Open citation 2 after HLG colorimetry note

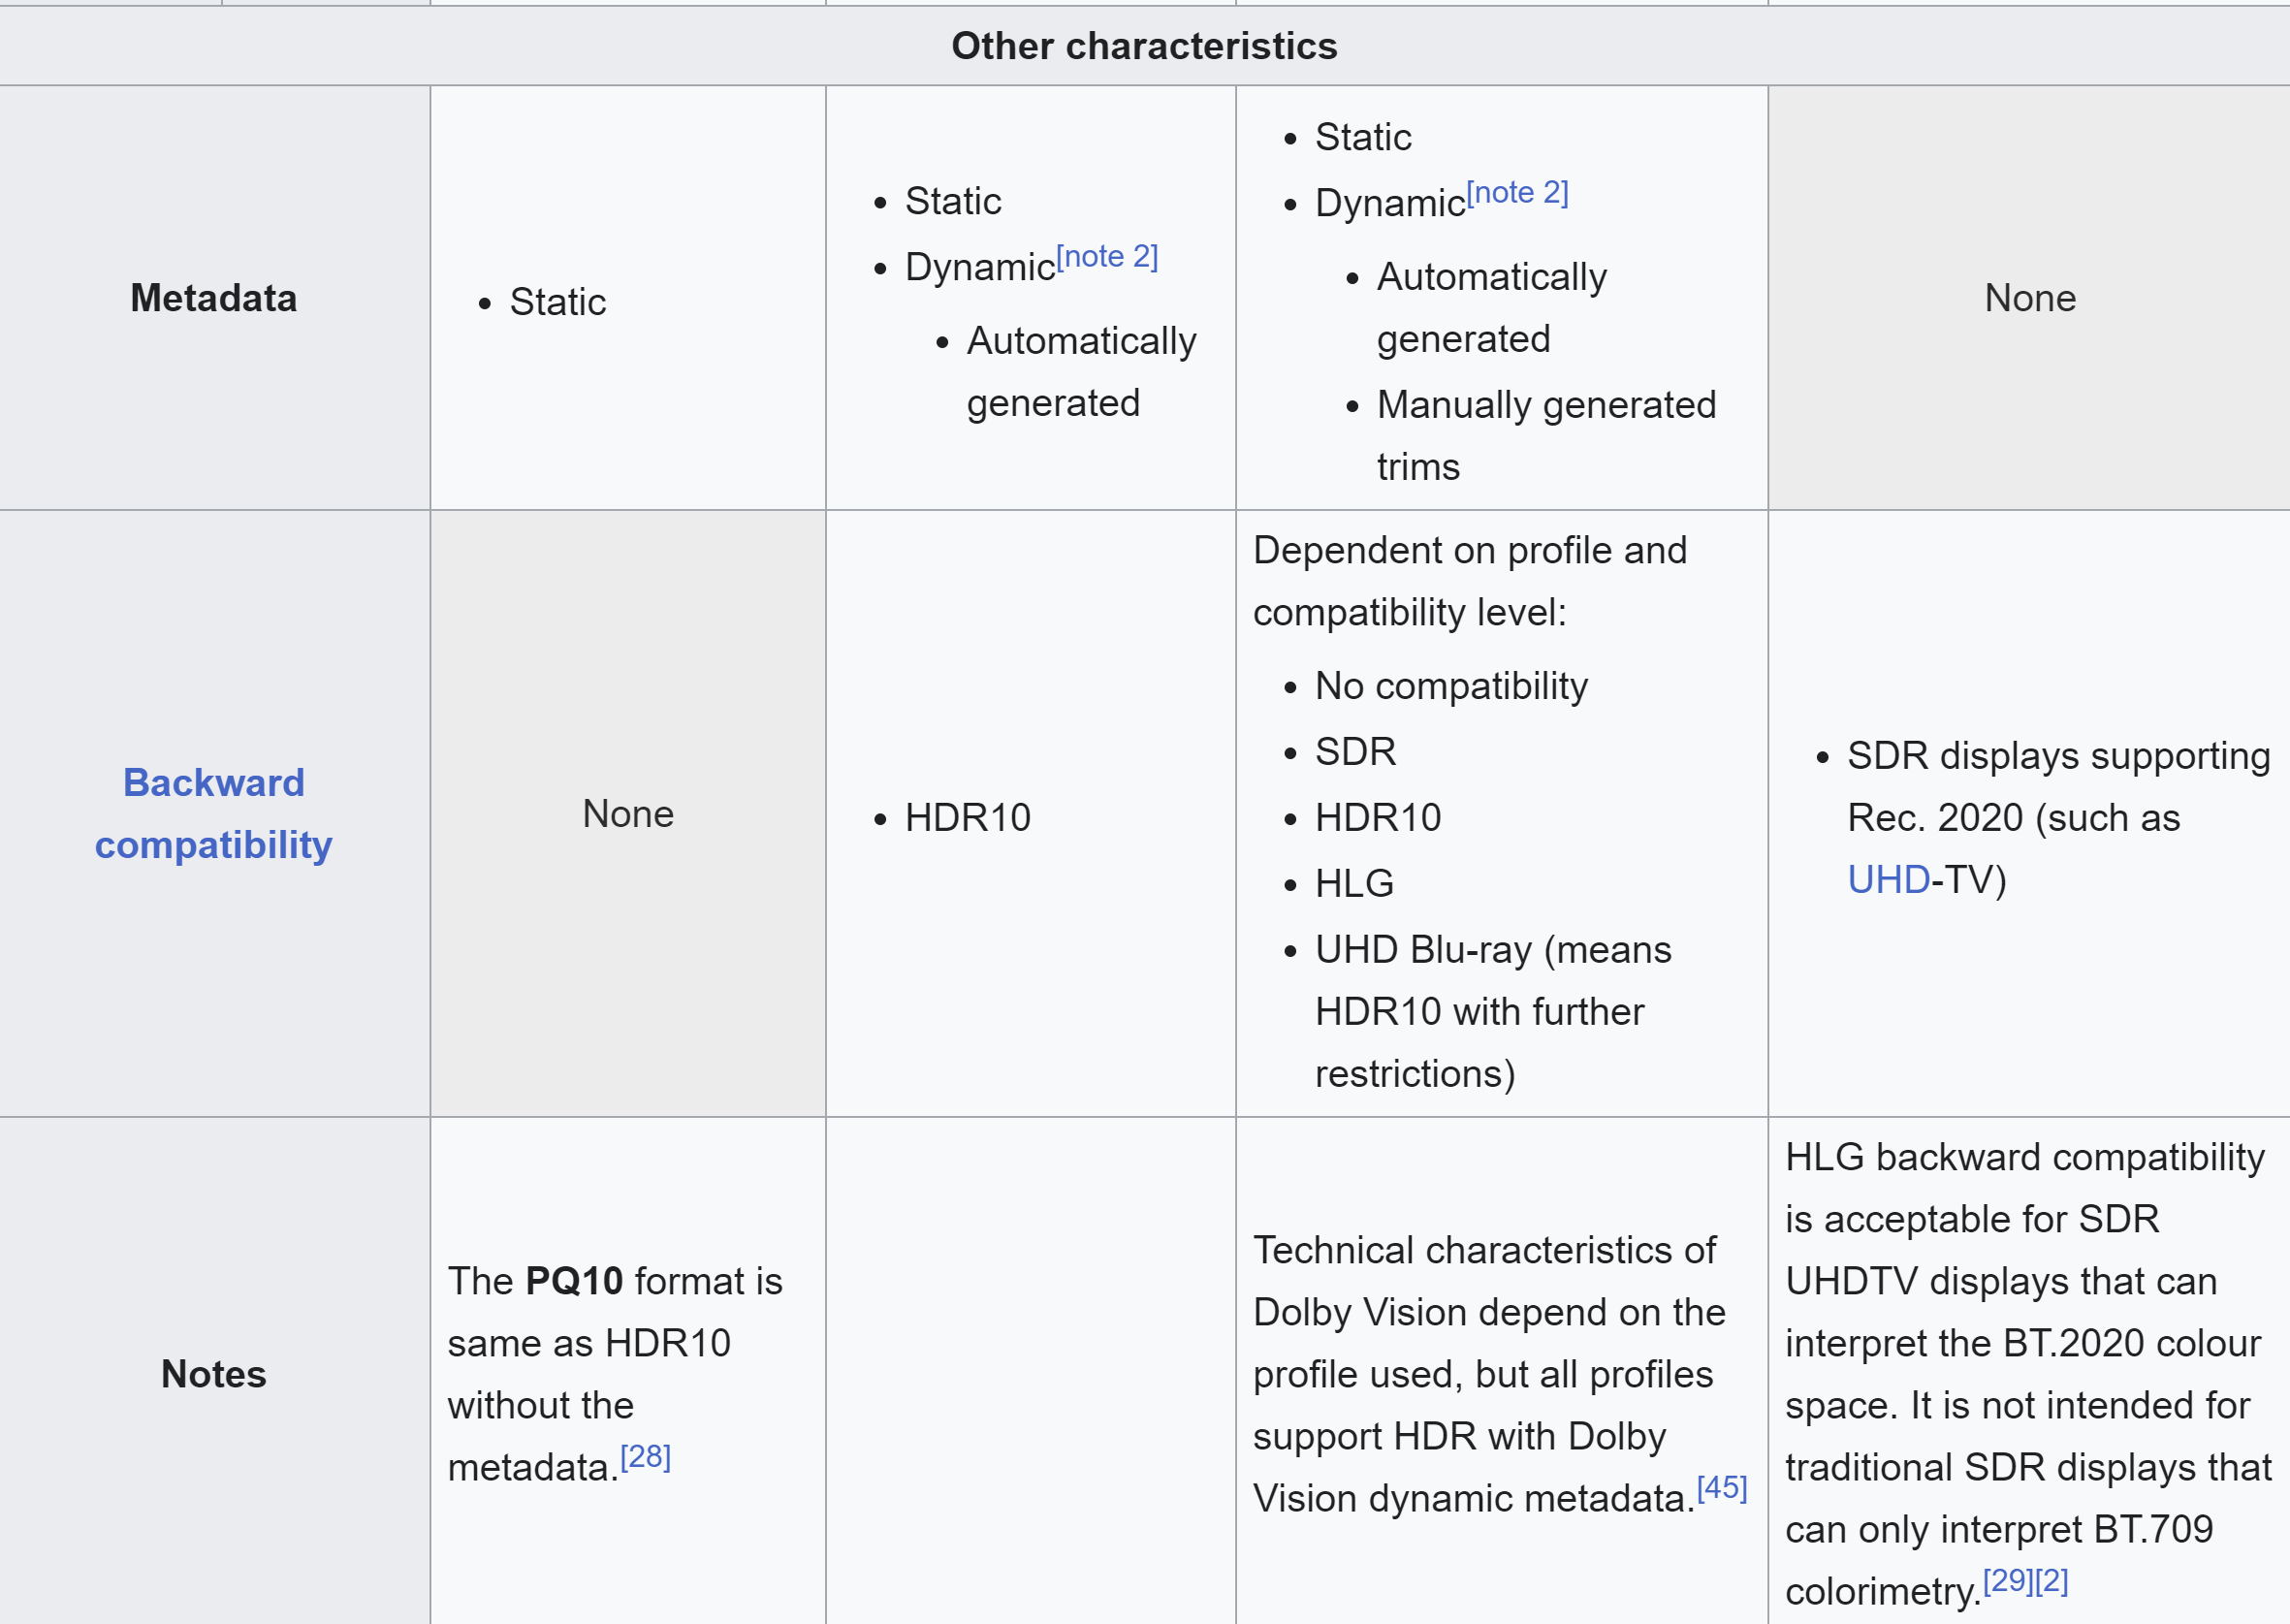pyautogui.click(x=2051, y=1581)
